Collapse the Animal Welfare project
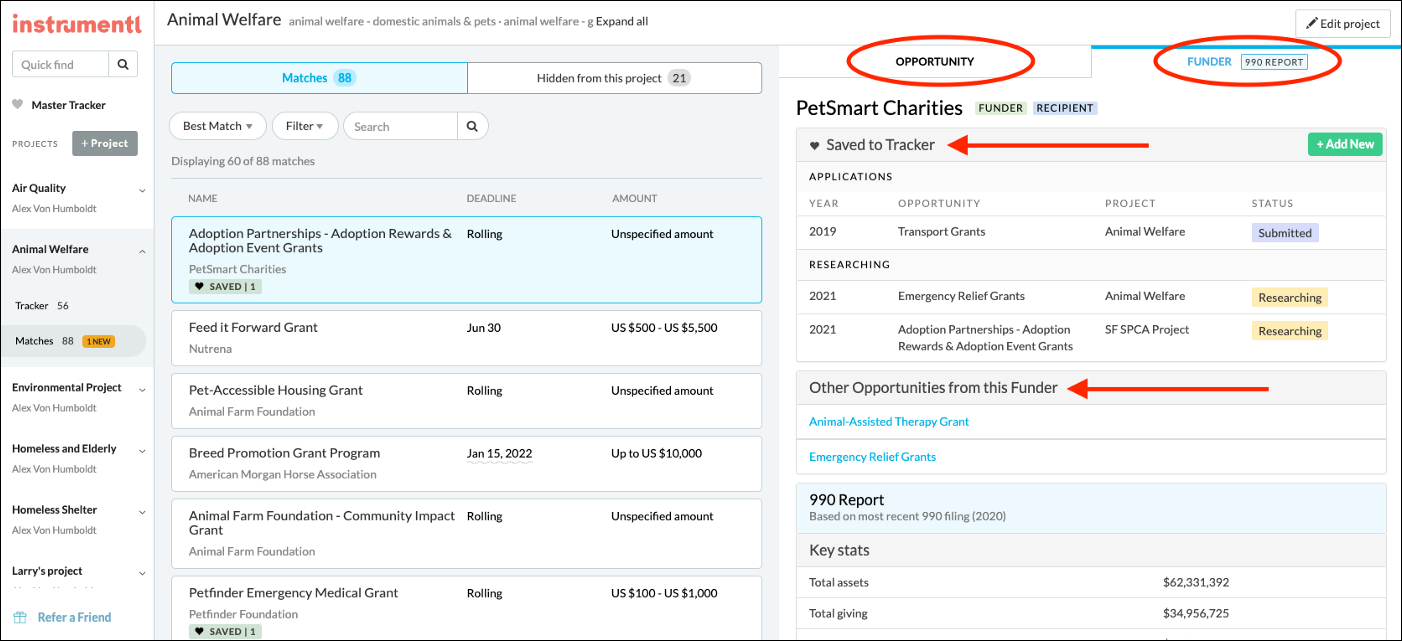Screen dimensions: 1402x641 tap(142, 250)
